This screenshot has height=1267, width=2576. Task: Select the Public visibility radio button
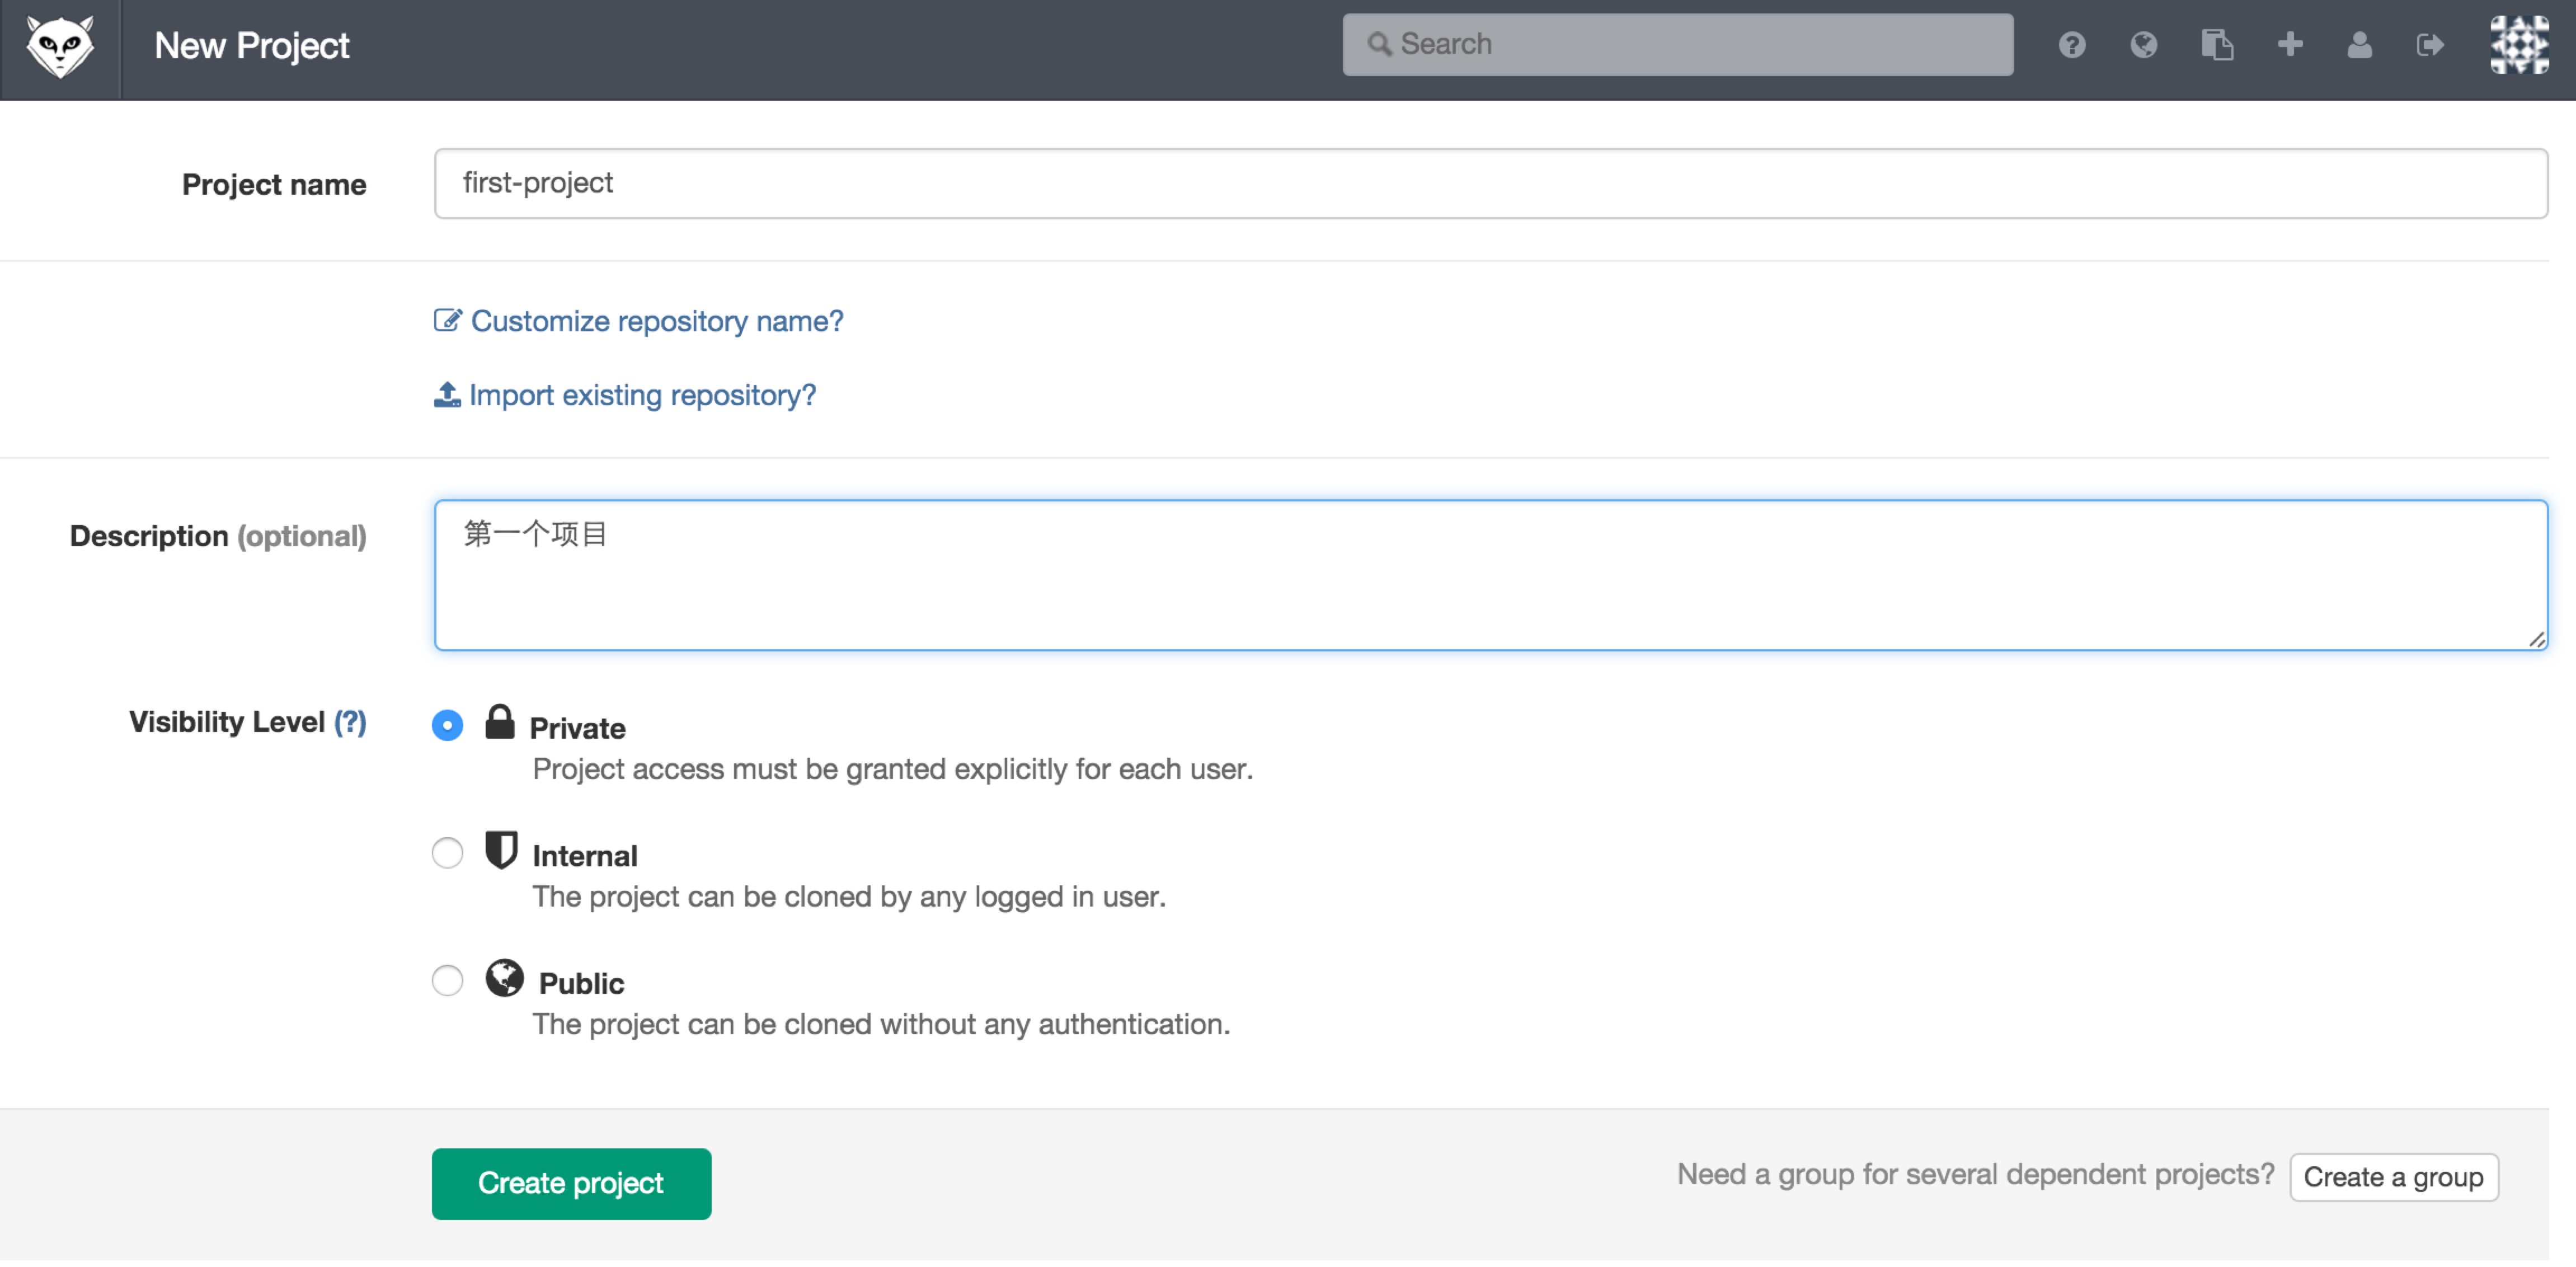click(x=447, y=980)
